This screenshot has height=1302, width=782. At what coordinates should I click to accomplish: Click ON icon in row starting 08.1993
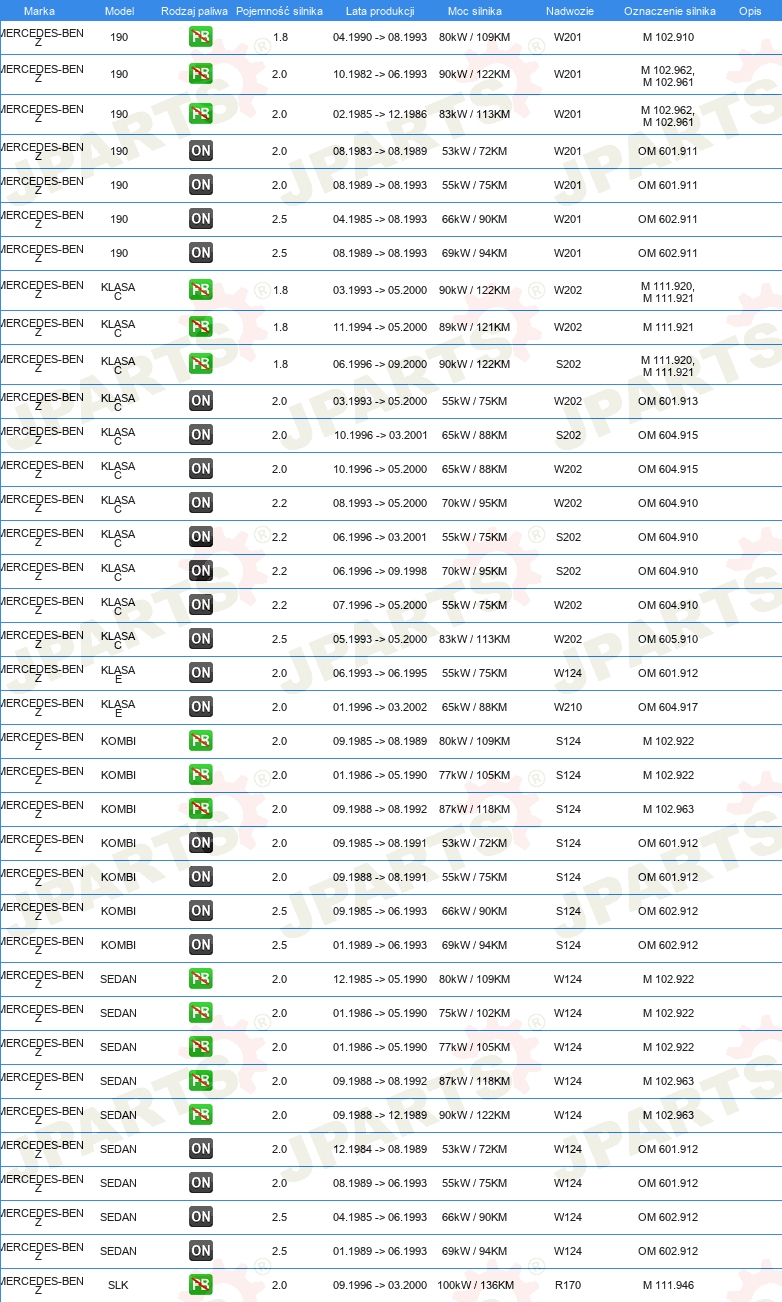coord(201,504)
